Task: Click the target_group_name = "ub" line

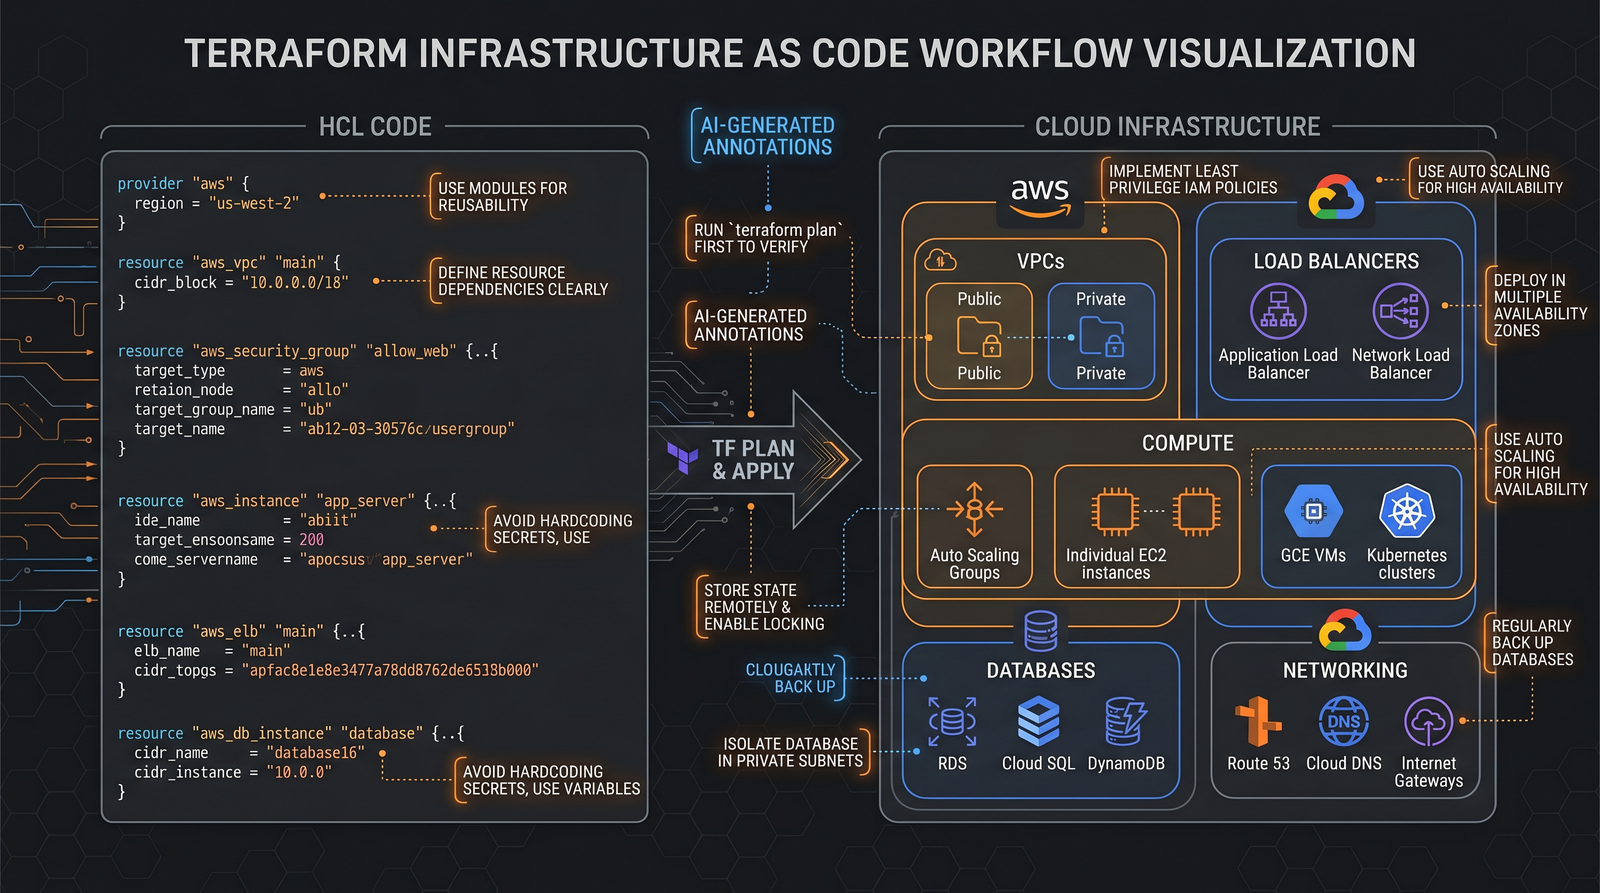Action: (x=232, y=409)
